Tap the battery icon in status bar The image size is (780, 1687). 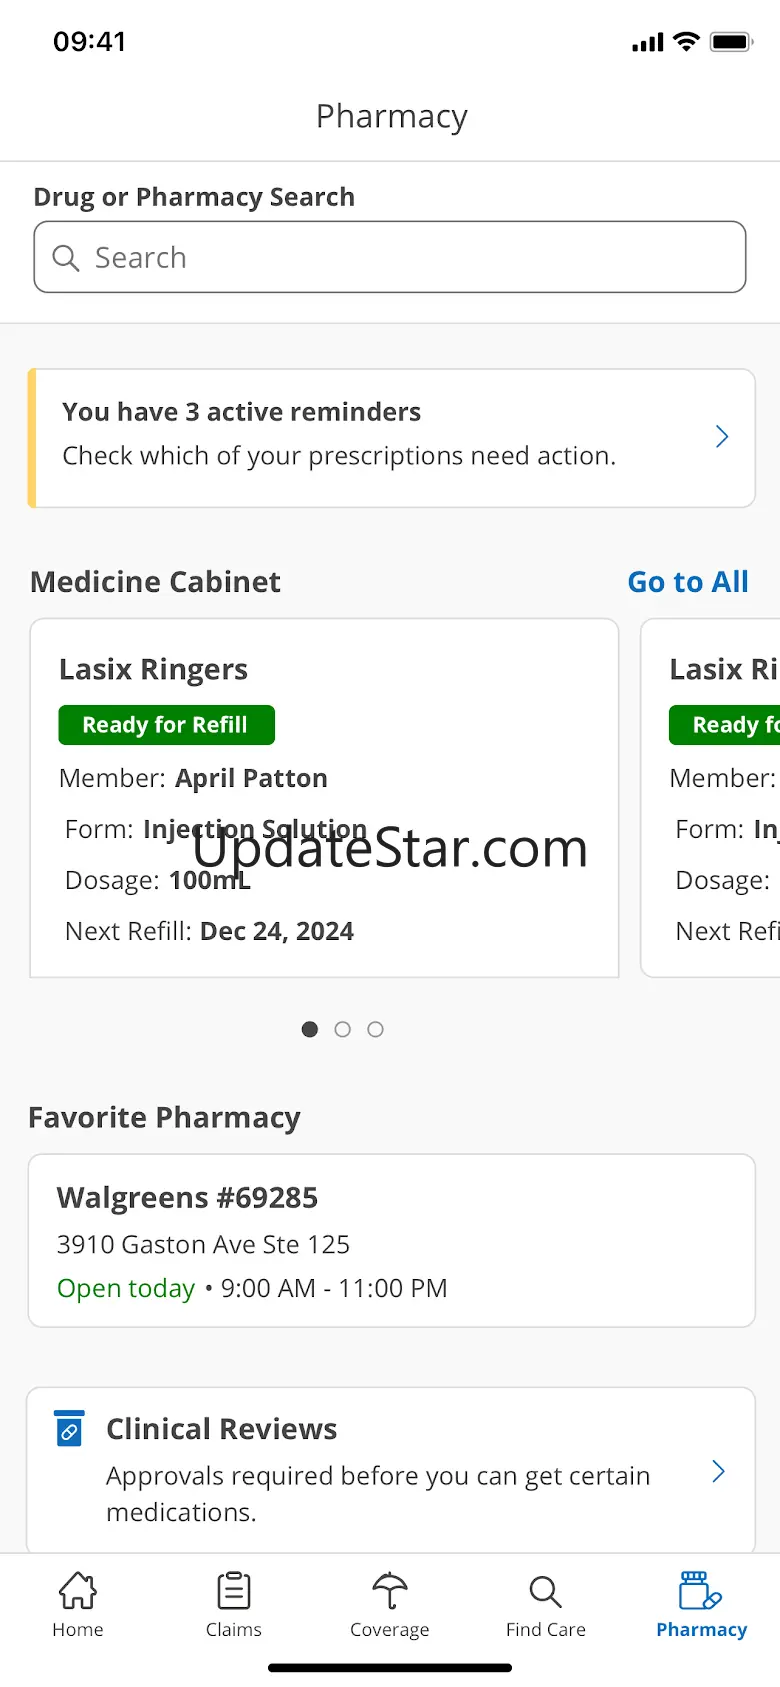(731, 42)
